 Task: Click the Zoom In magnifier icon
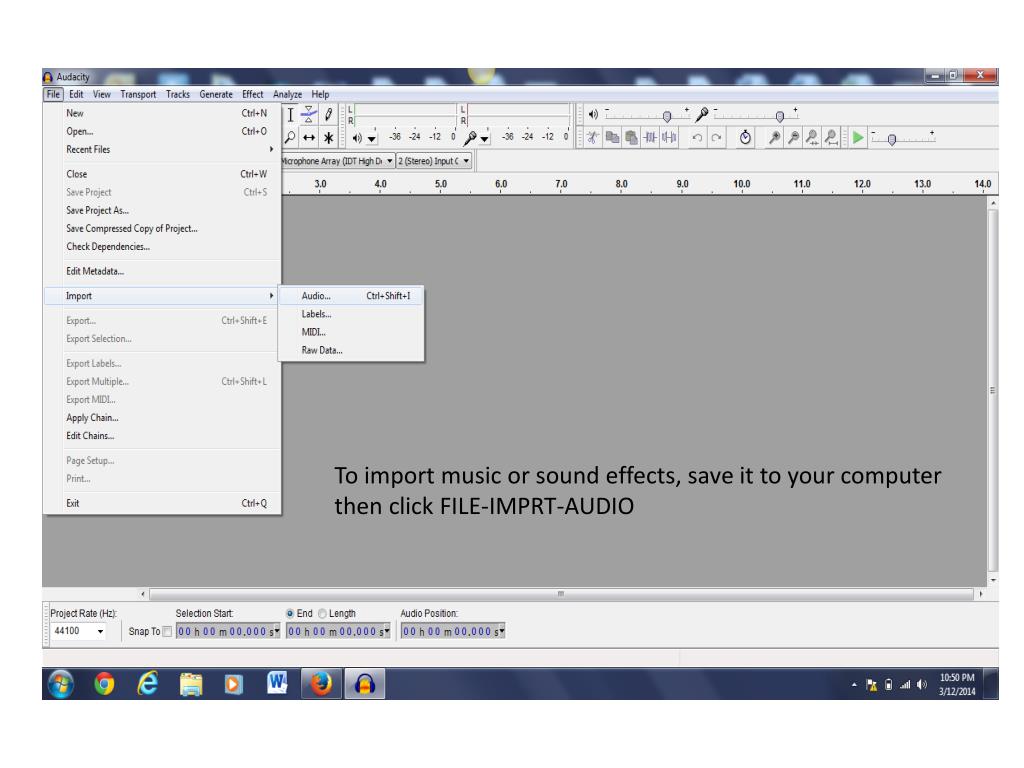coord(774,137)
